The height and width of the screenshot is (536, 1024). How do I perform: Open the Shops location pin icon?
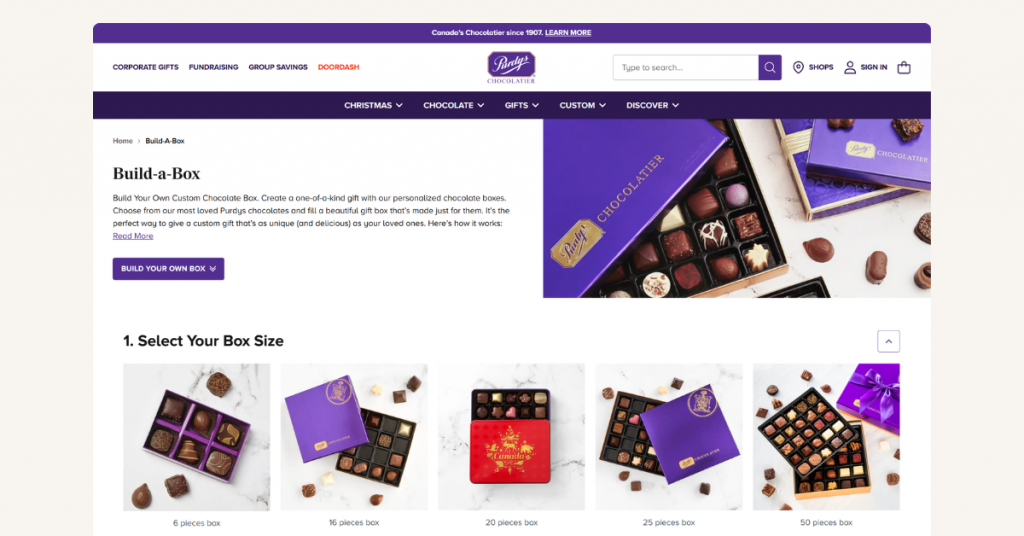pos(798,67)
